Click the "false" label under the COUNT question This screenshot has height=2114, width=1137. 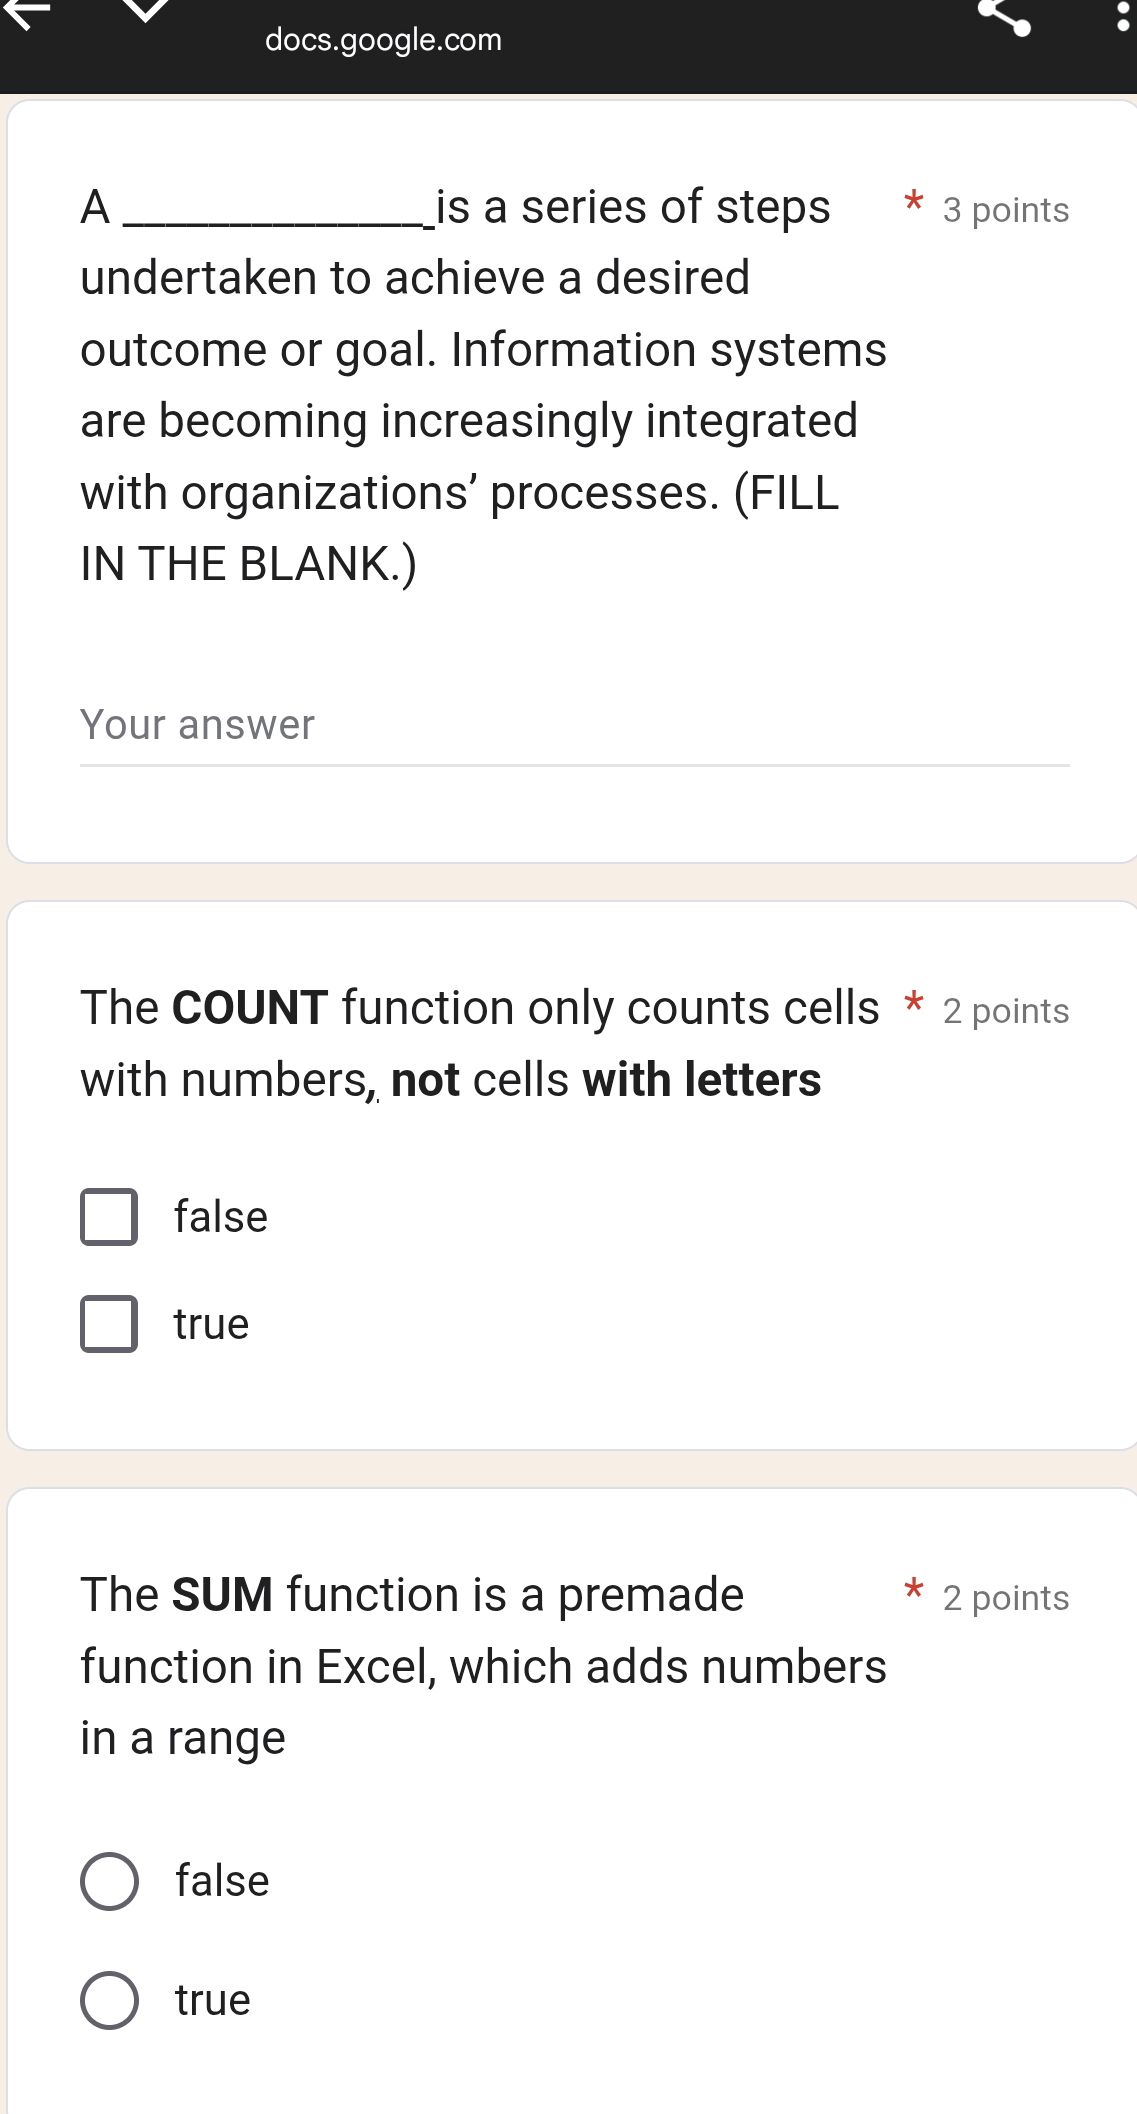click(x=221, y=1217)
